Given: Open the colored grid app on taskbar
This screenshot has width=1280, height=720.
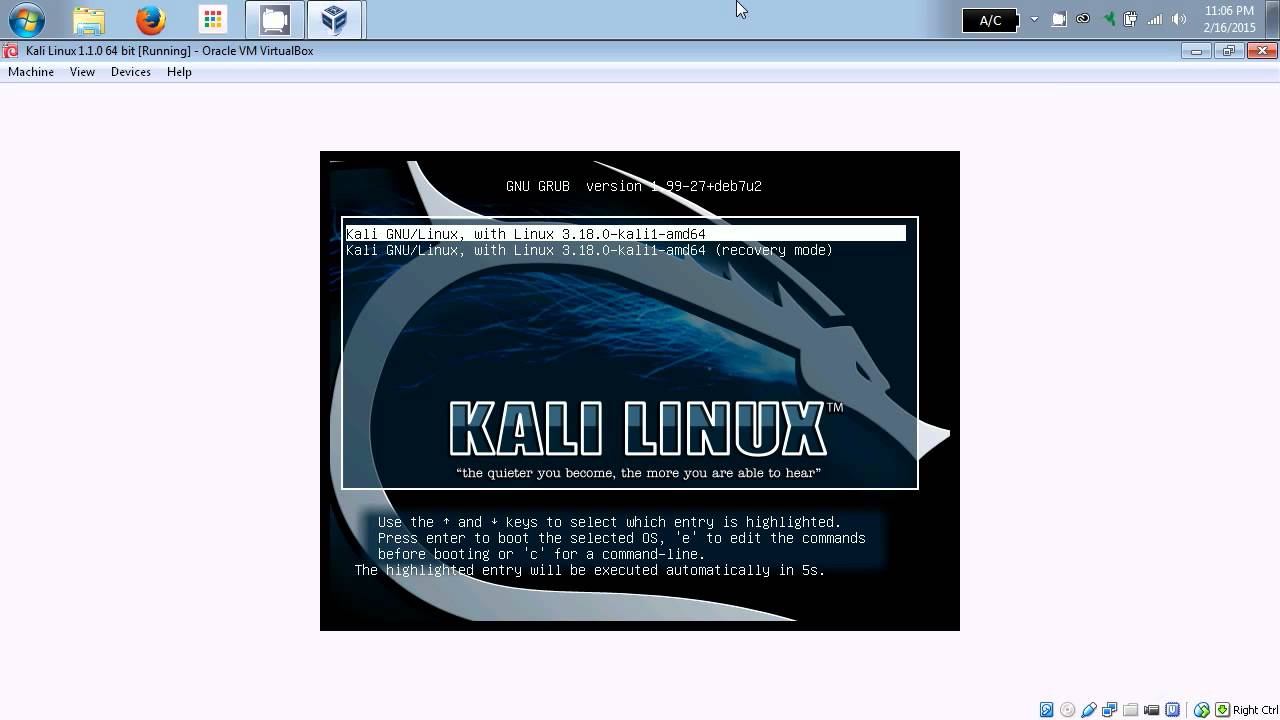Looking at the screenshot, I should 213,20.
